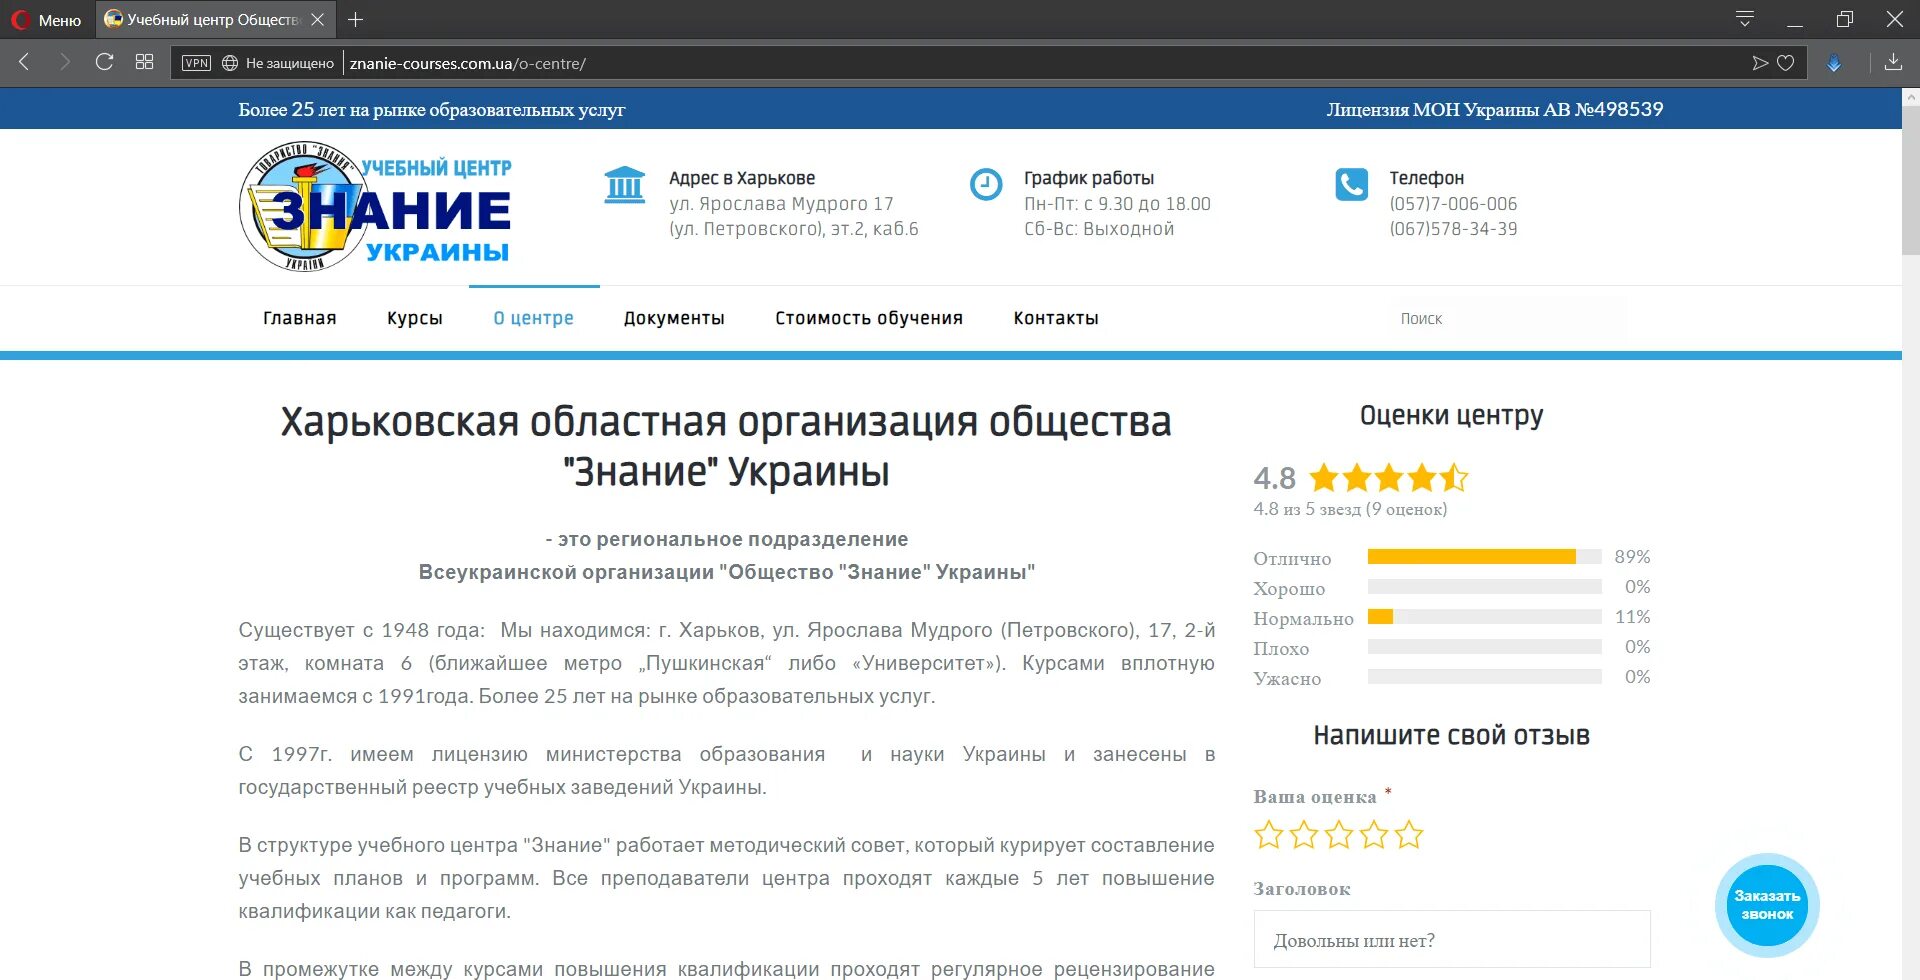This screenshot has height=980, width=1920.
Task: Click the Отлично 89% rating bar
Action: [1485, 557]
